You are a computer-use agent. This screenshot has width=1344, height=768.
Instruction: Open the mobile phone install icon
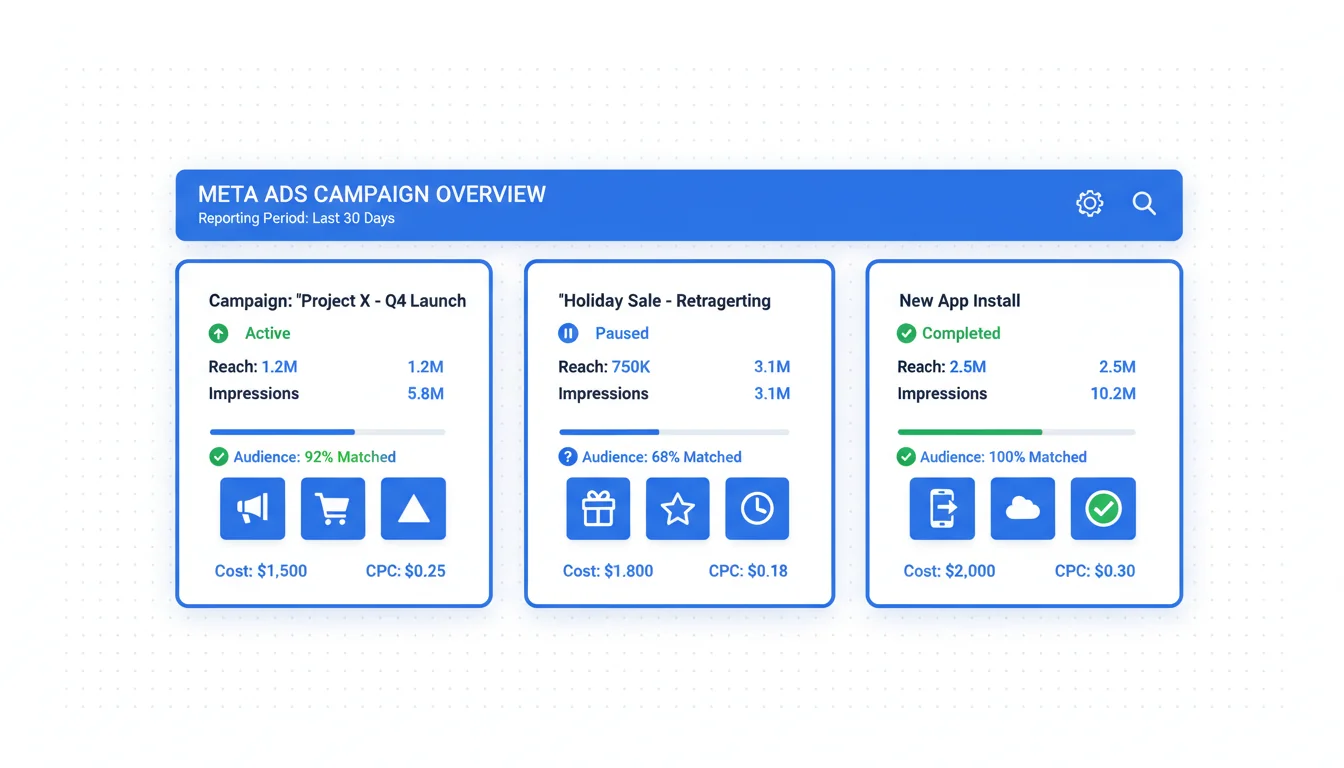click(x=942, y=509)
